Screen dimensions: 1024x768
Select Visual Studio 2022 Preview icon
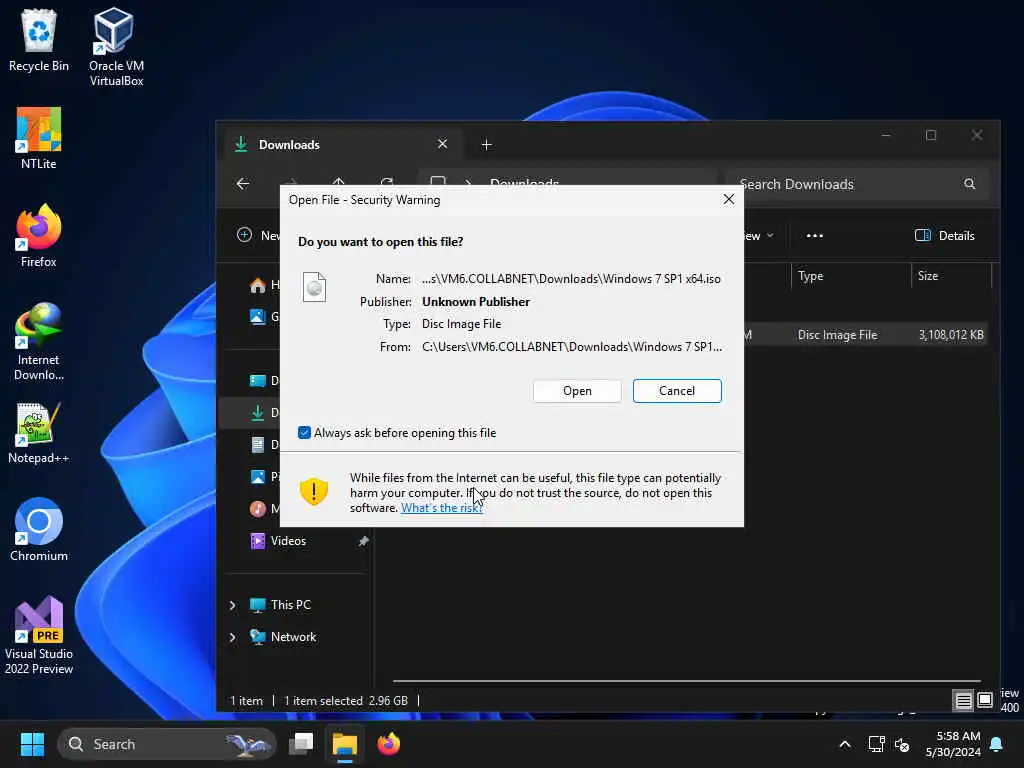pyautogui.click(x=39, y=635)
